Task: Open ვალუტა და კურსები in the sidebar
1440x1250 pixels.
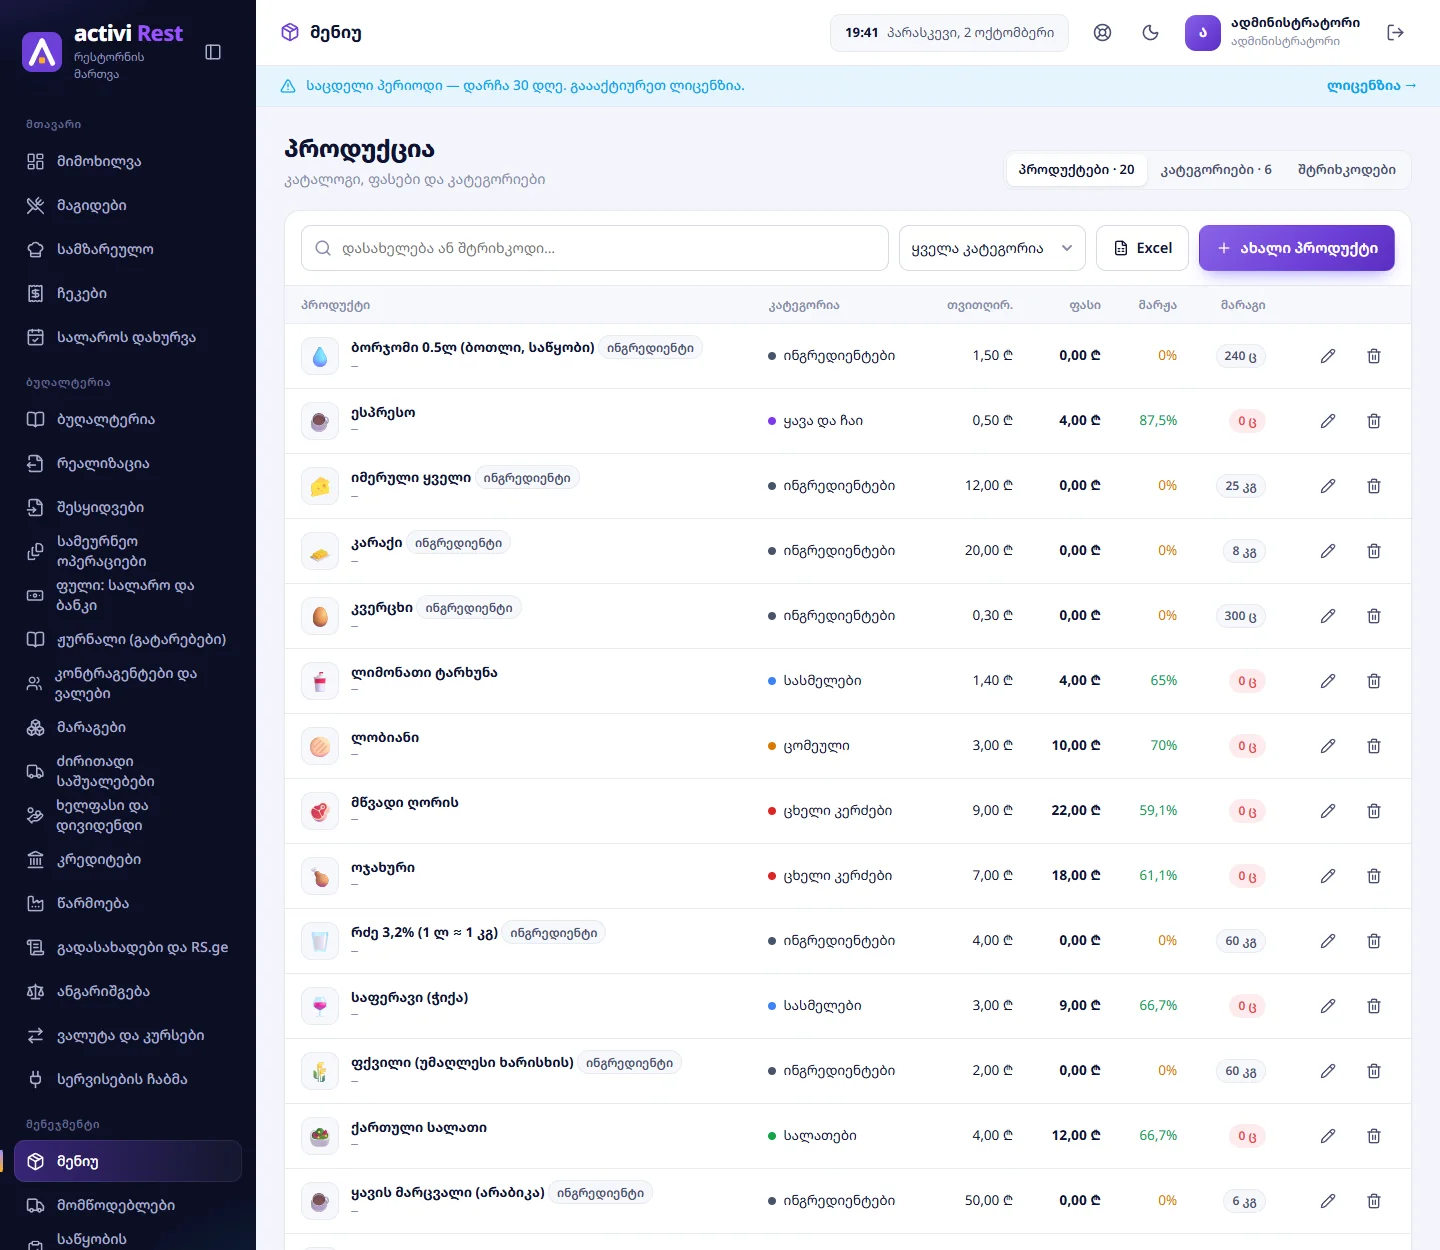Action: (128, 1036)
